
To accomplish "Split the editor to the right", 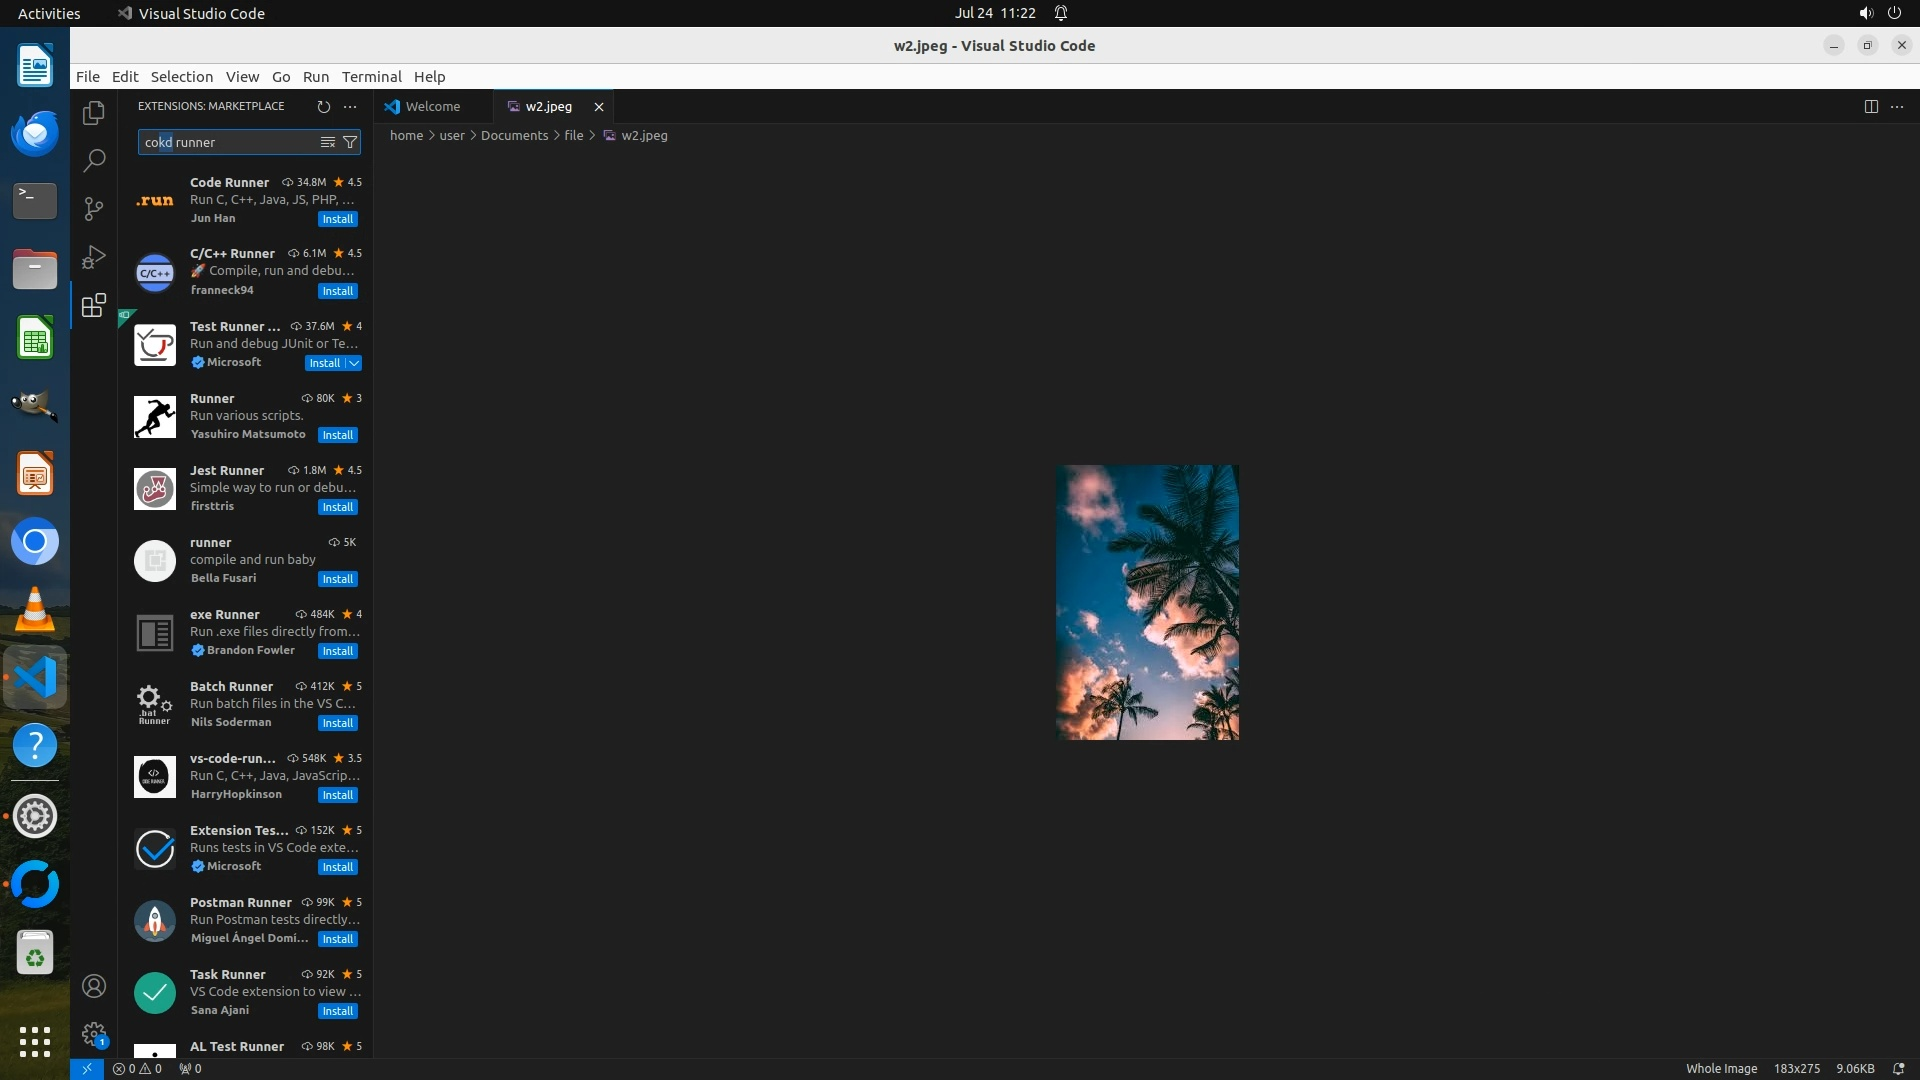I will tap(1871, 106).
